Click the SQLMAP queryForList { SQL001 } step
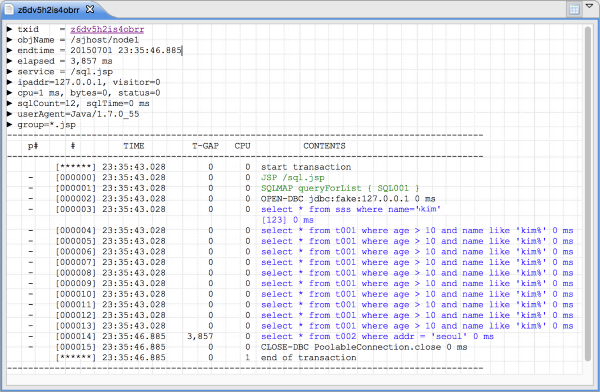 pyautogui.click(x=340, y=188)
